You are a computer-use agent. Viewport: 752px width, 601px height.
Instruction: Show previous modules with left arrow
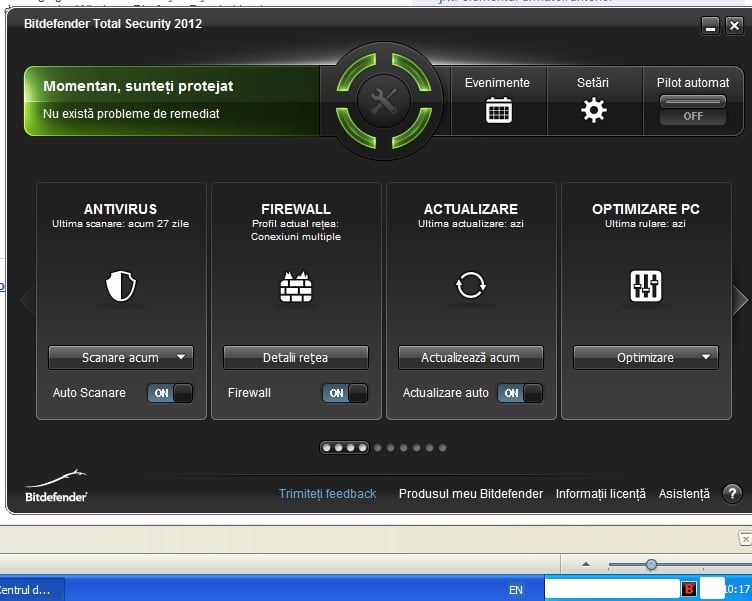[x=27, y=300]
